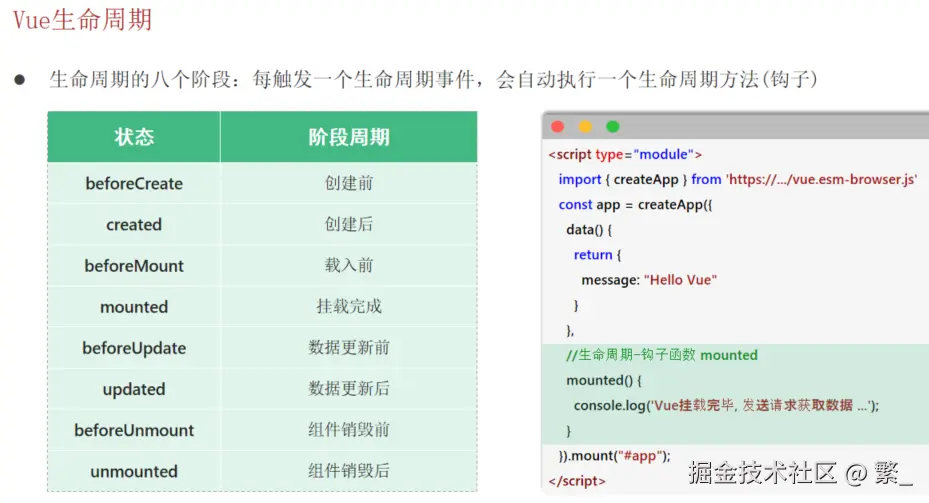Click the '状态' table header
929x503 pixels.
(x=134, y=137)
